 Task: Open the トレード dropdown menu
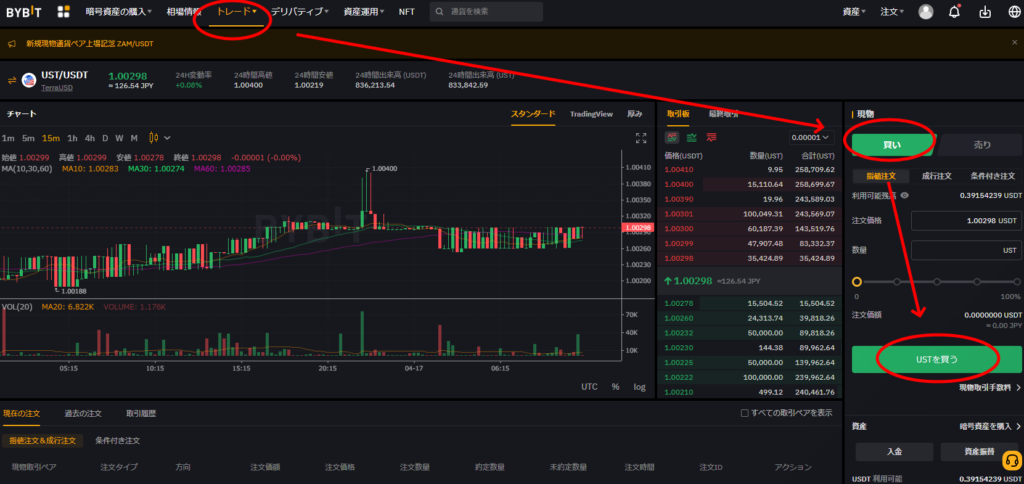pos(236,12)
